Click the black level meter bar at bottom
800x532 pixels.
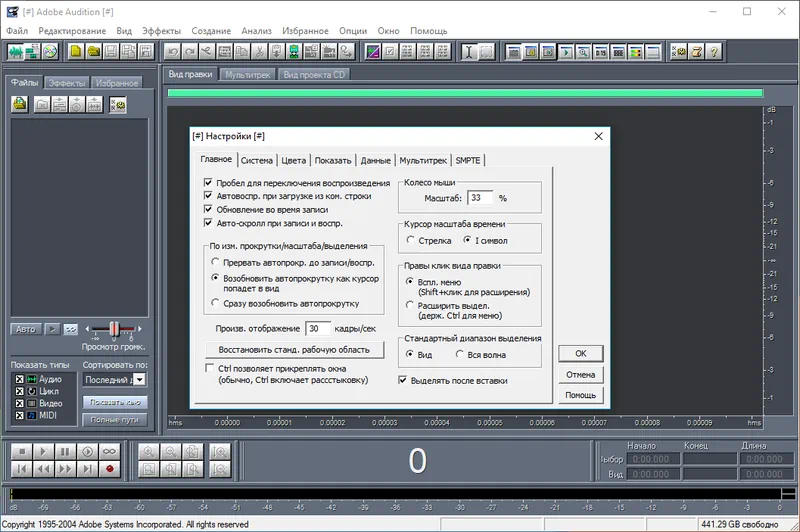click(395, 494)
